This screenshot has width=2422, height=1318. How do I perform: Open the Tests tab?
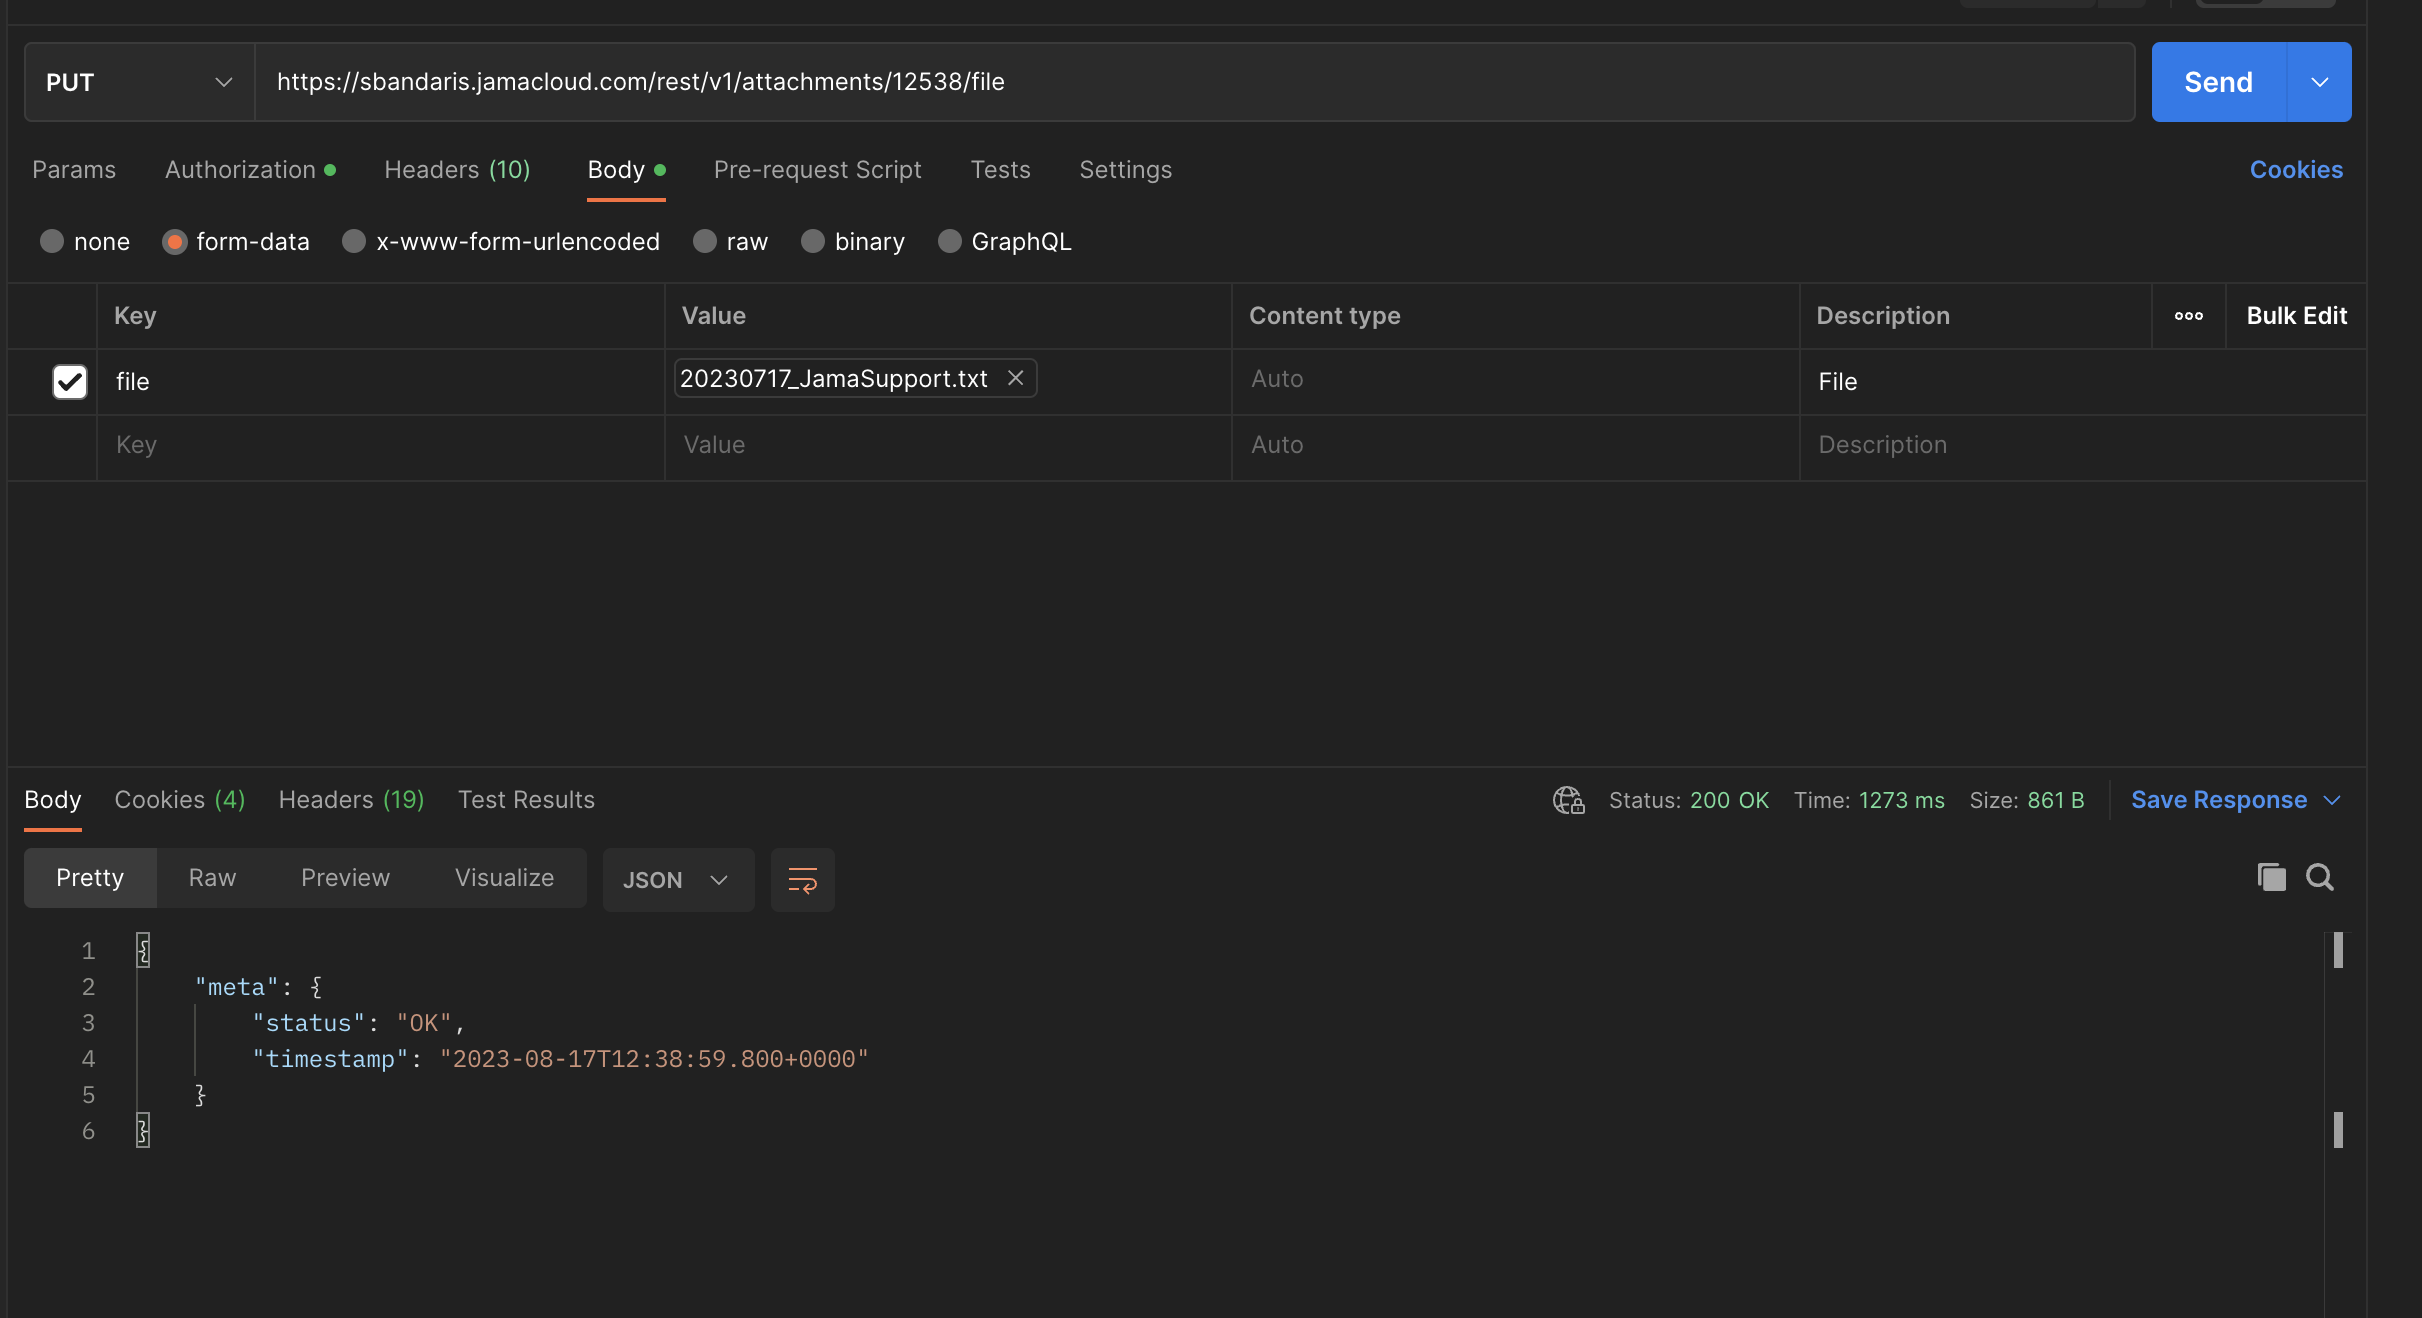pyautogui.click(x=1000, y=170)
